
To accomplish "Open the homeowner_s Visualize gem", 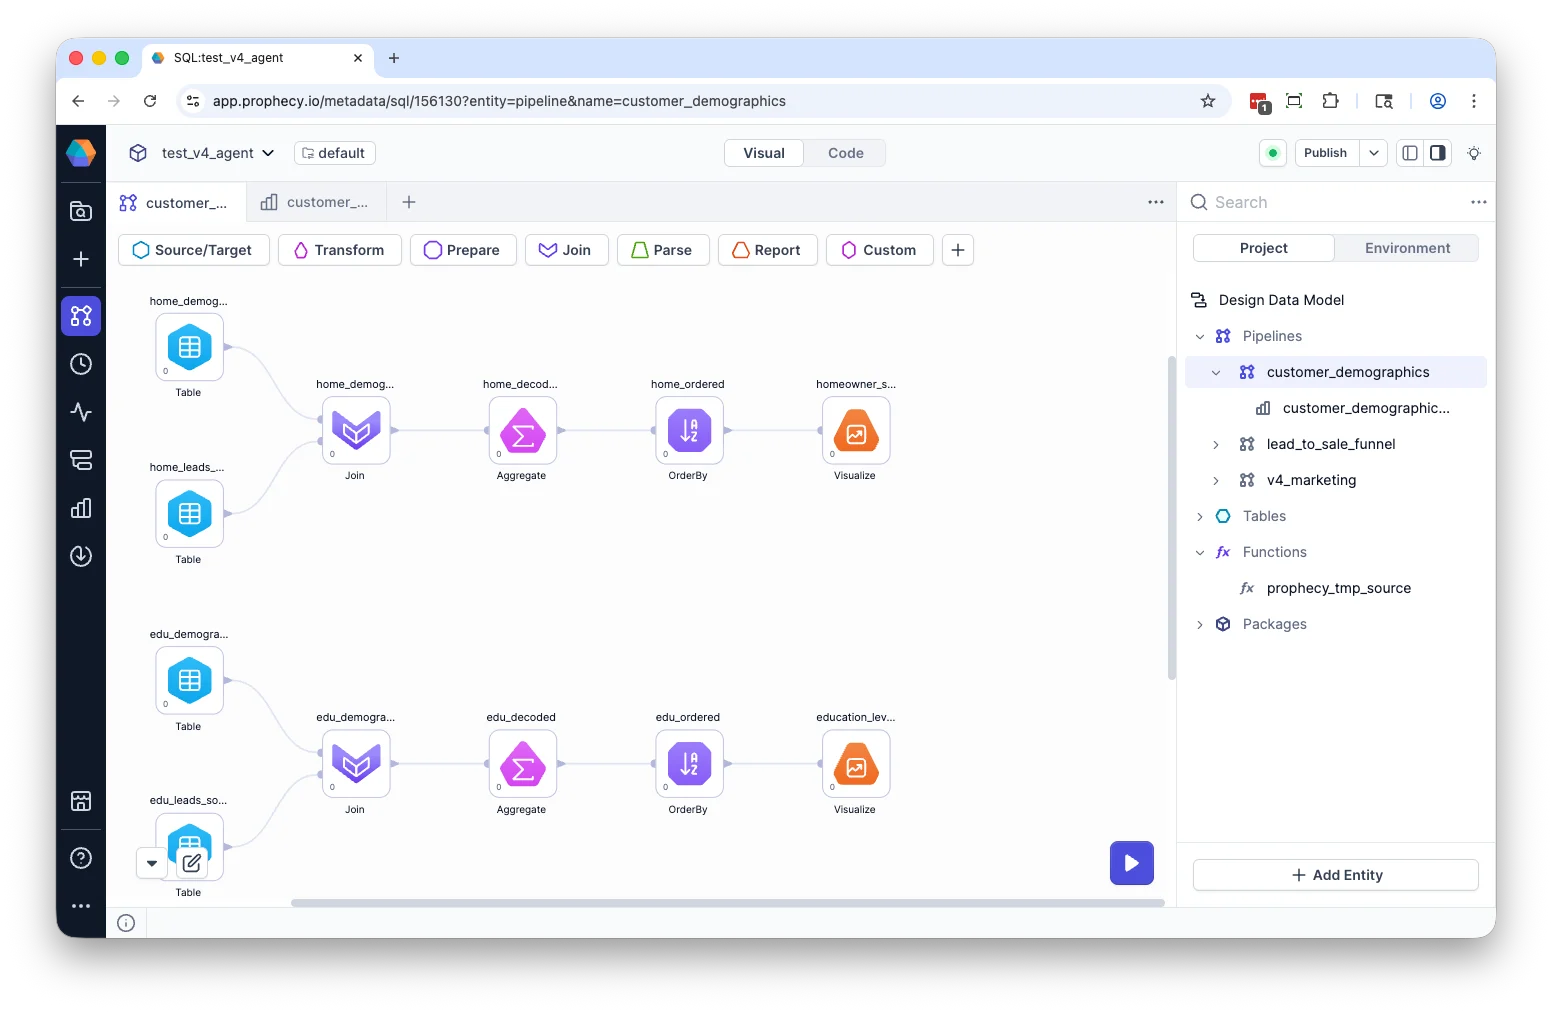I will pyautogui.click(x=856, y=431).
